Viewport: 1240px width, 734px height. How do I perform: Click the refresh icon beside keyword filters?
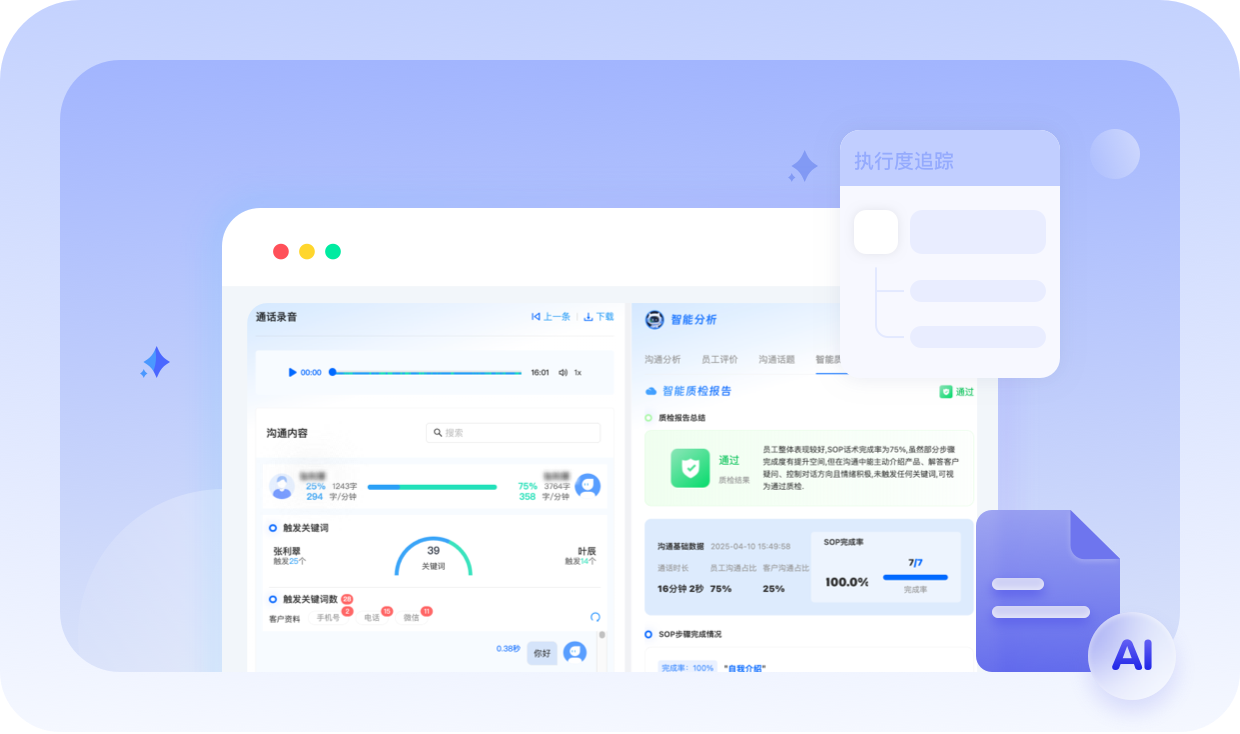click(595, 617)
